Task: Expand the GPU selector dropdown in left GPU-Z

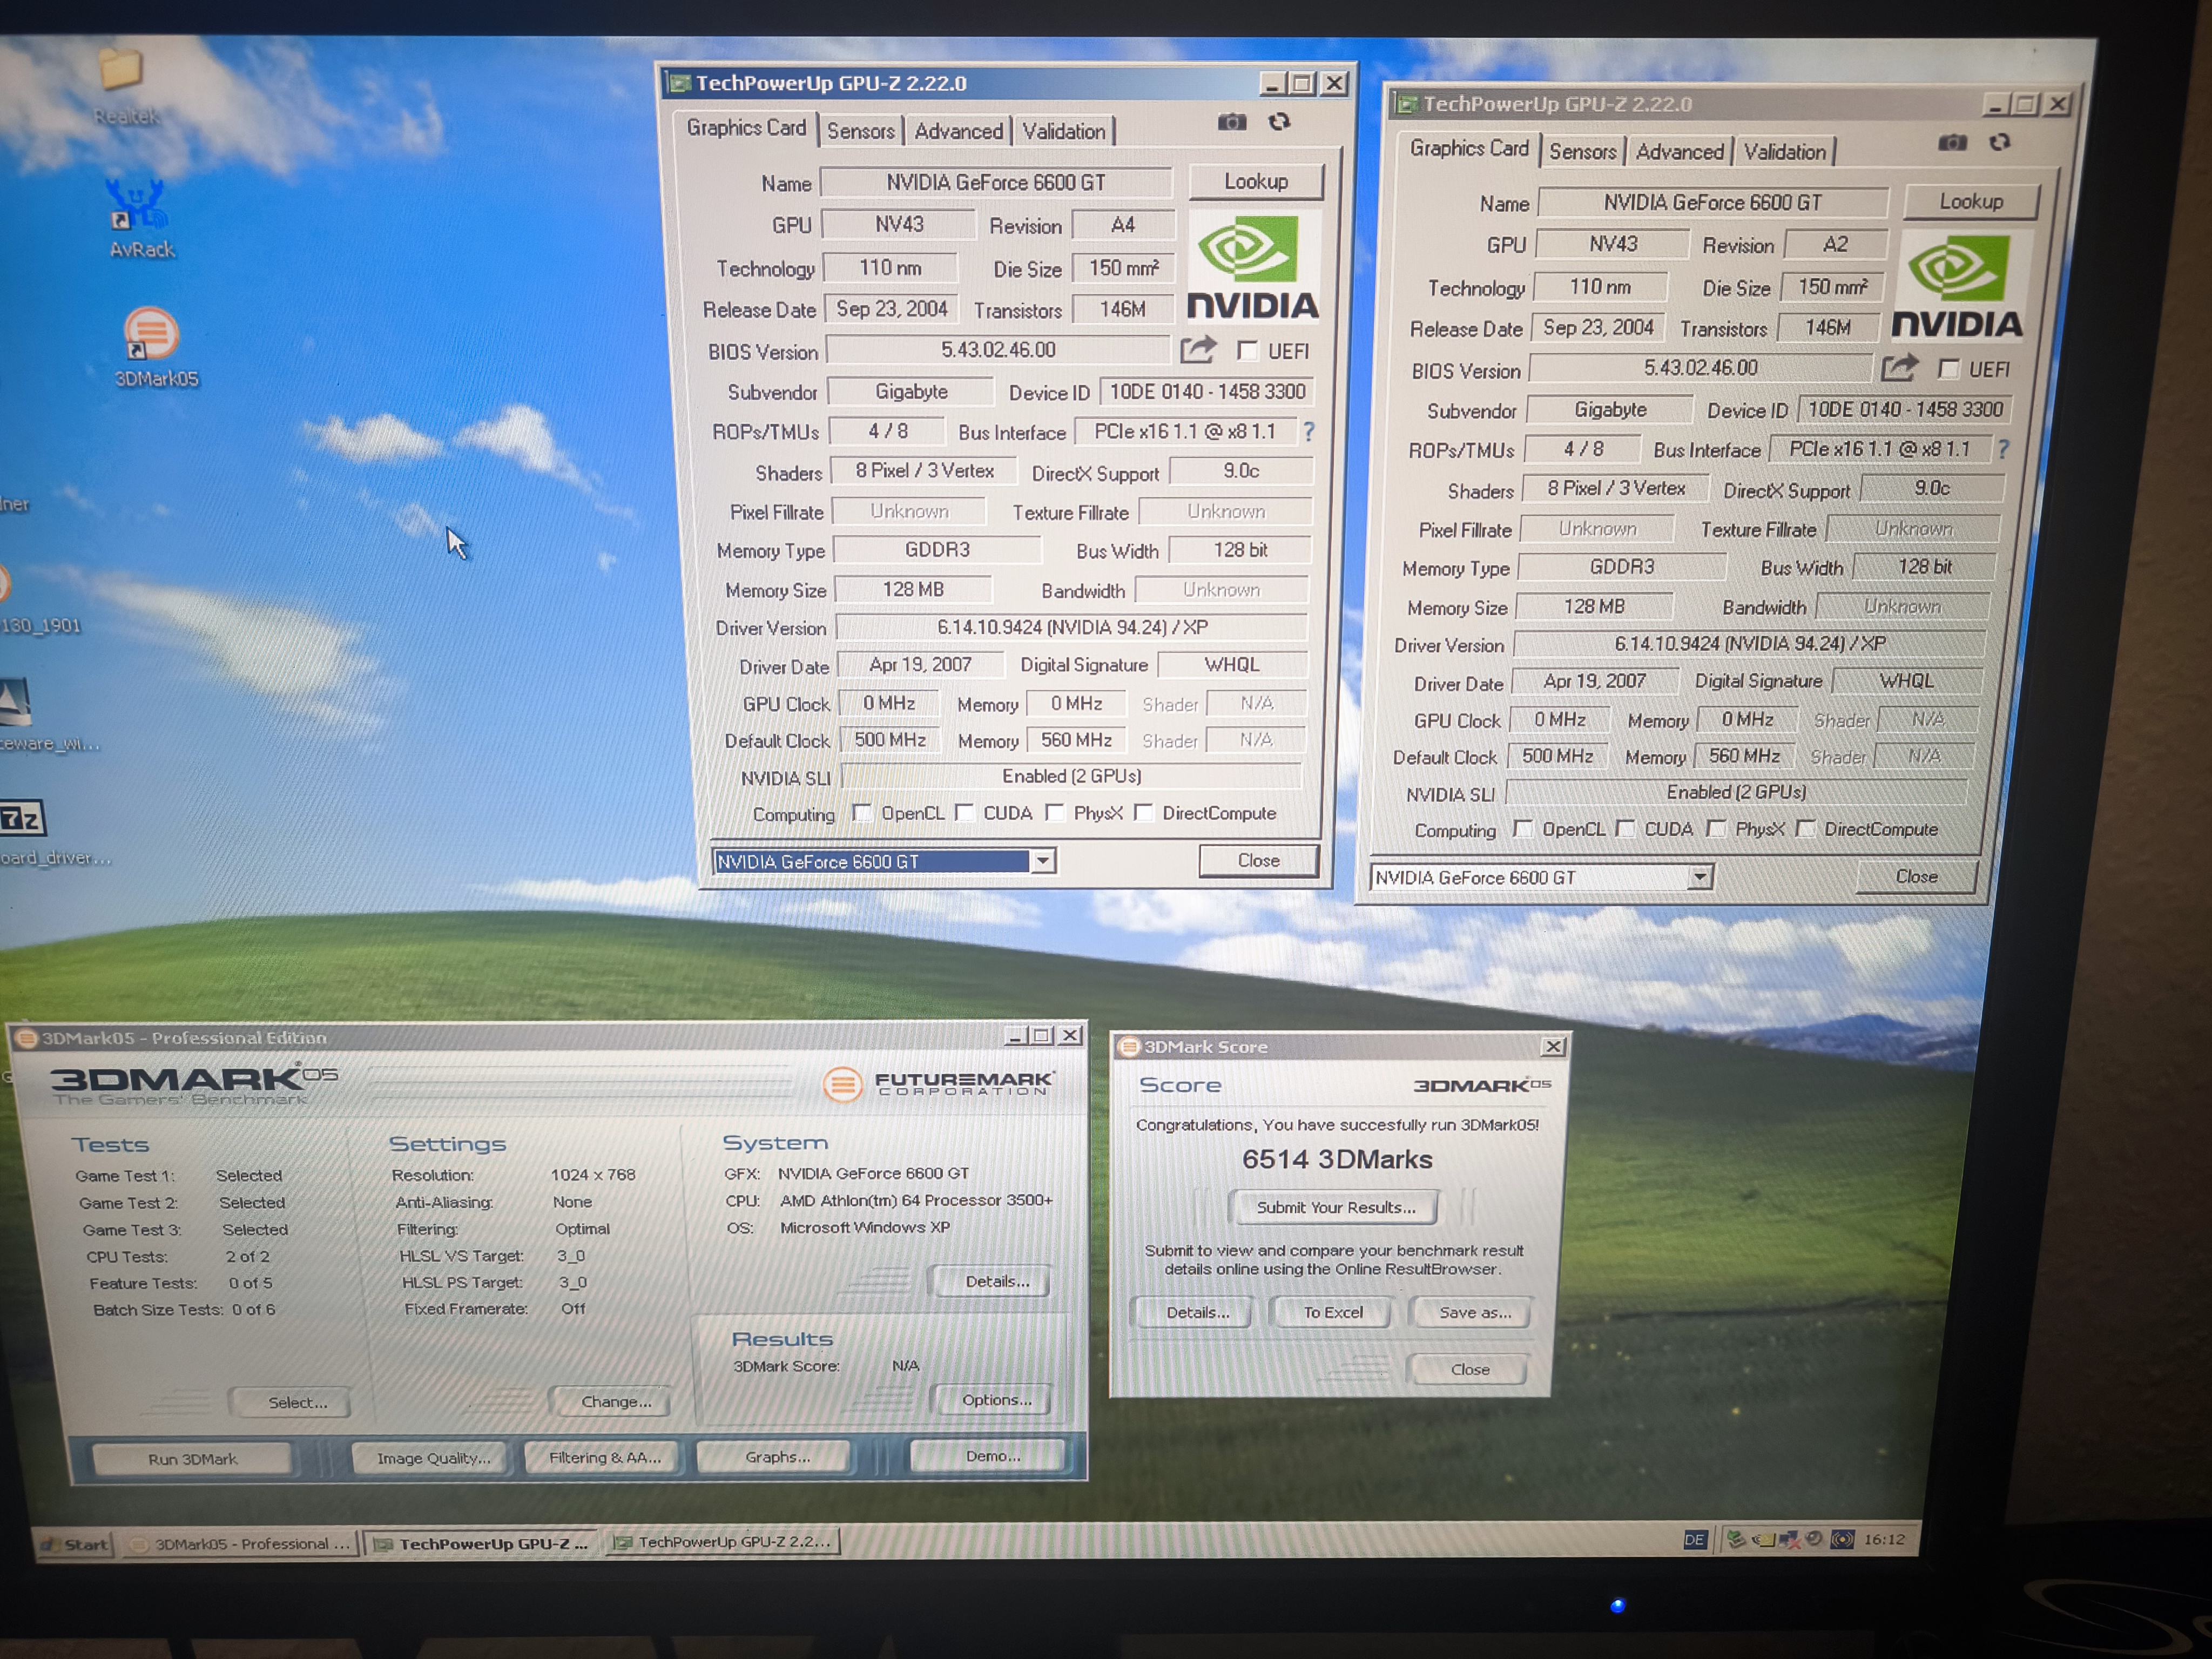Action: [x=1042, y=861]
